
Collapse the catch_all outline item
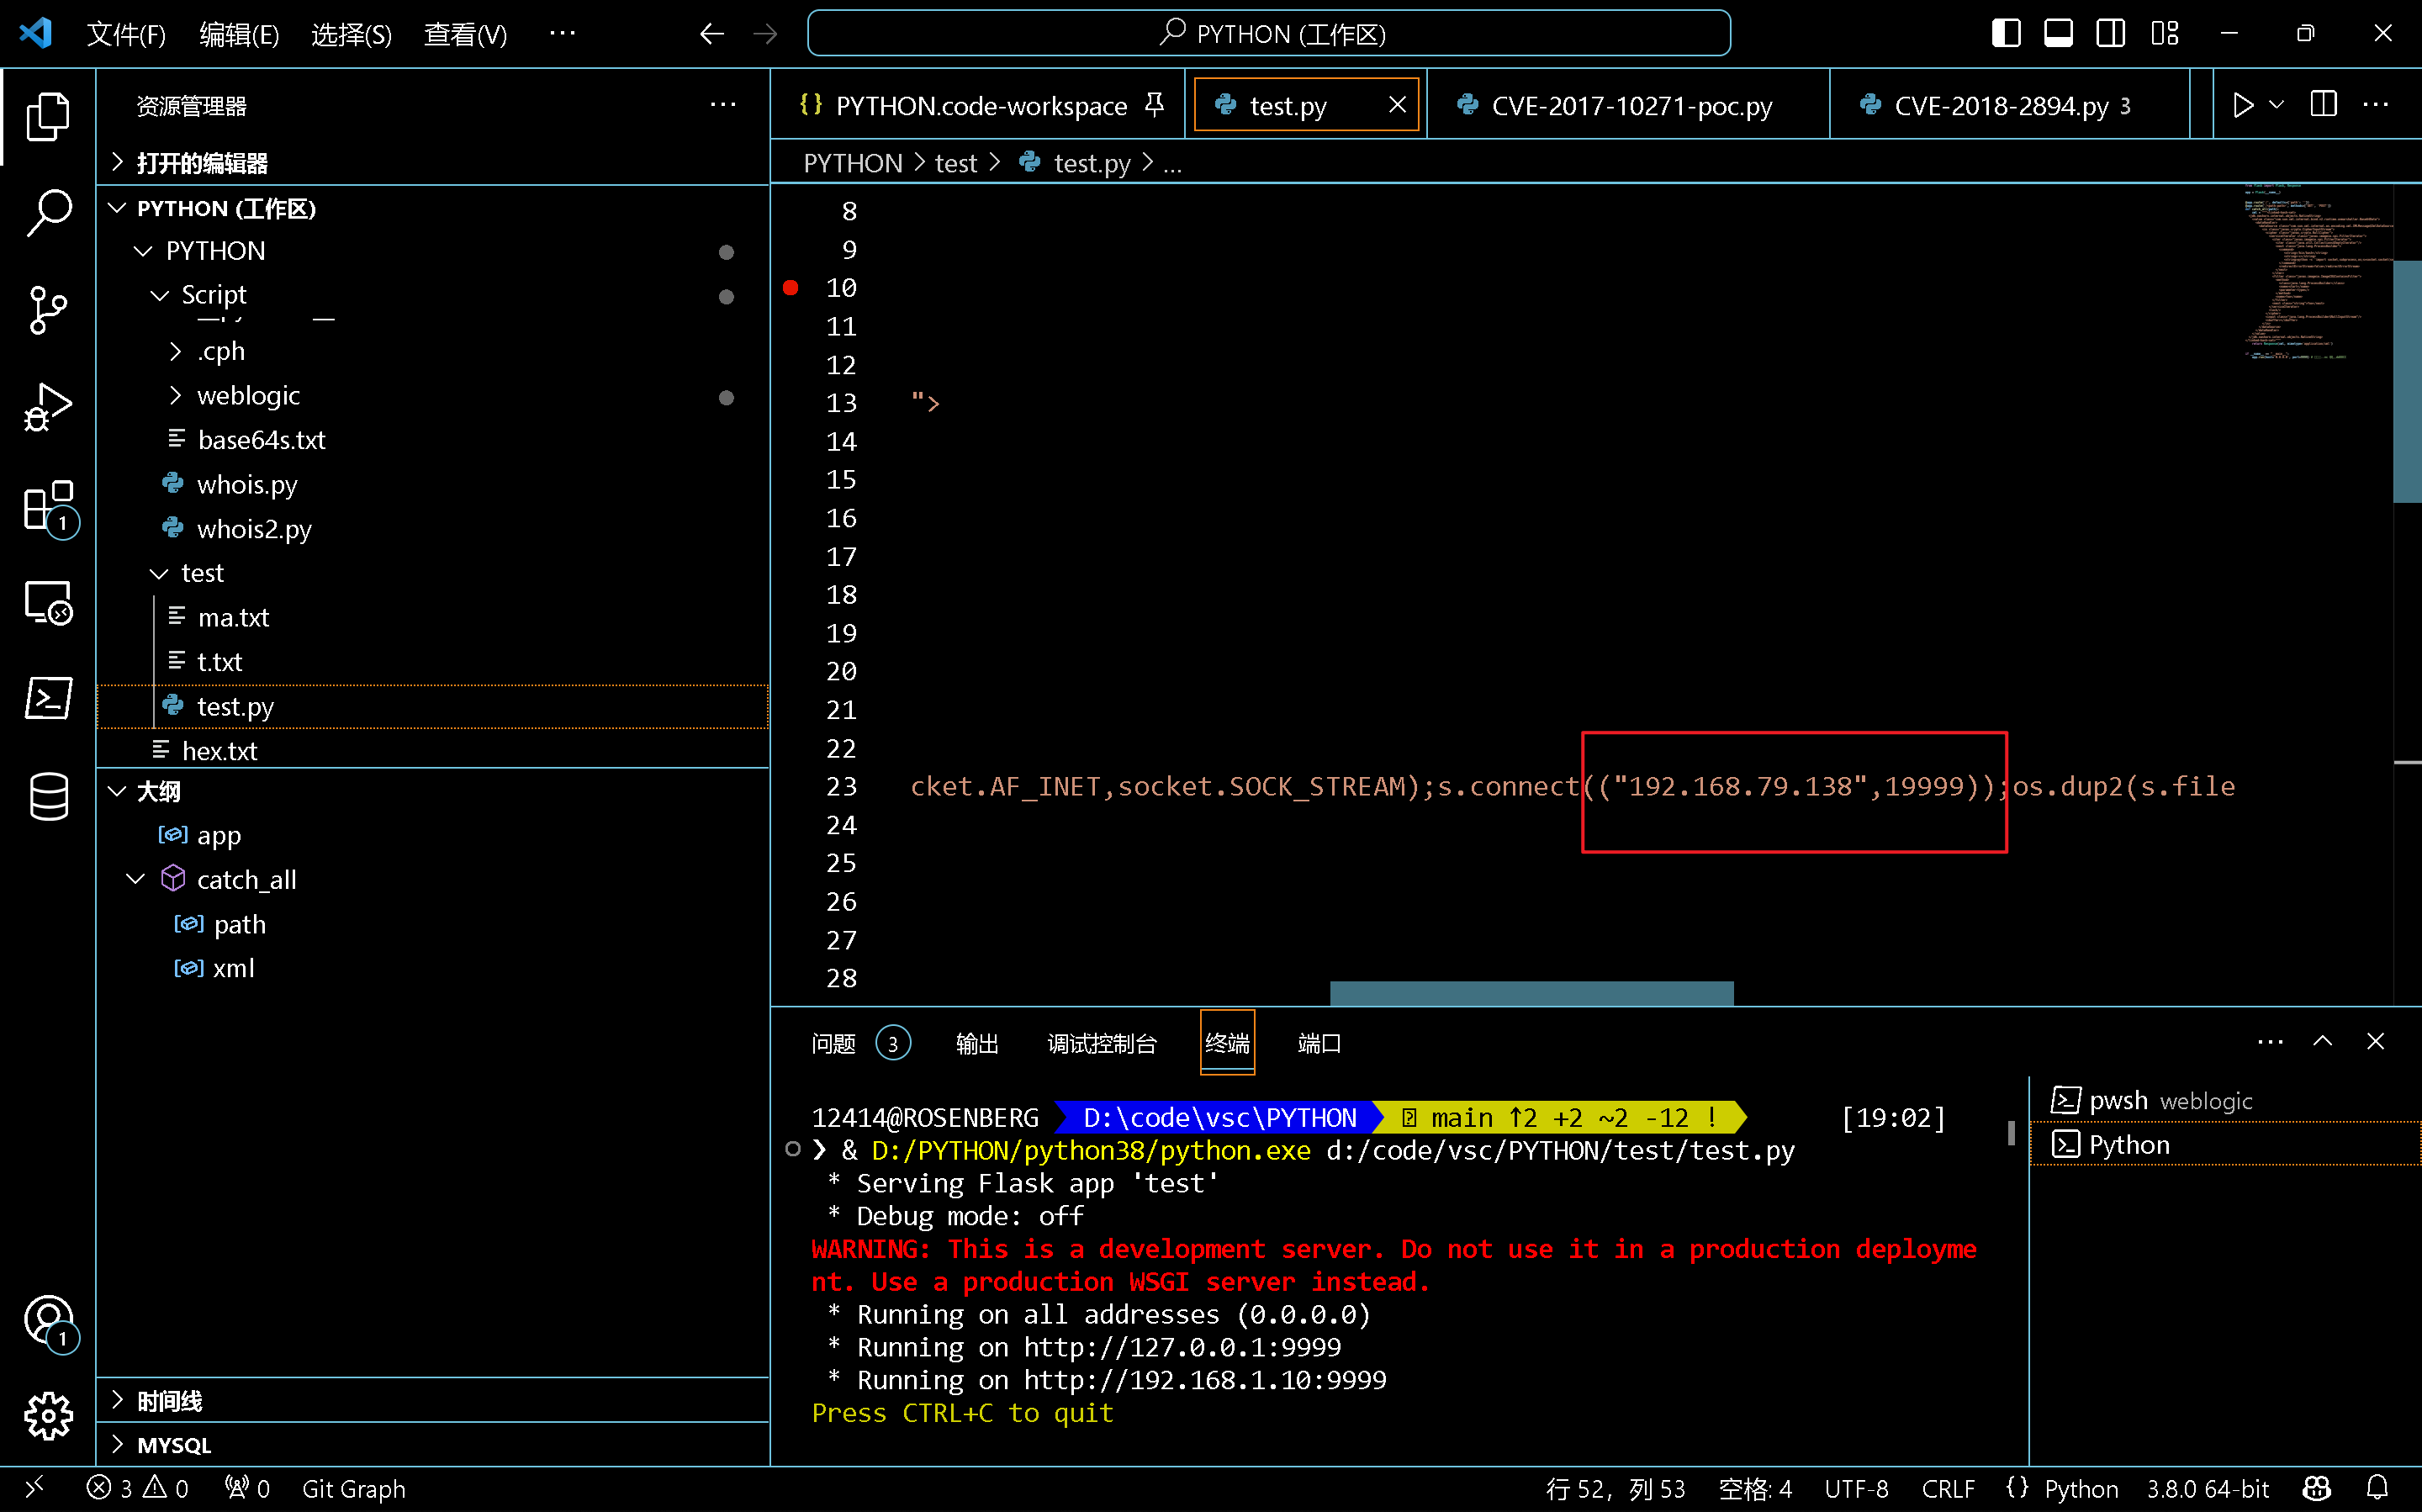click(x=136, y=879)
